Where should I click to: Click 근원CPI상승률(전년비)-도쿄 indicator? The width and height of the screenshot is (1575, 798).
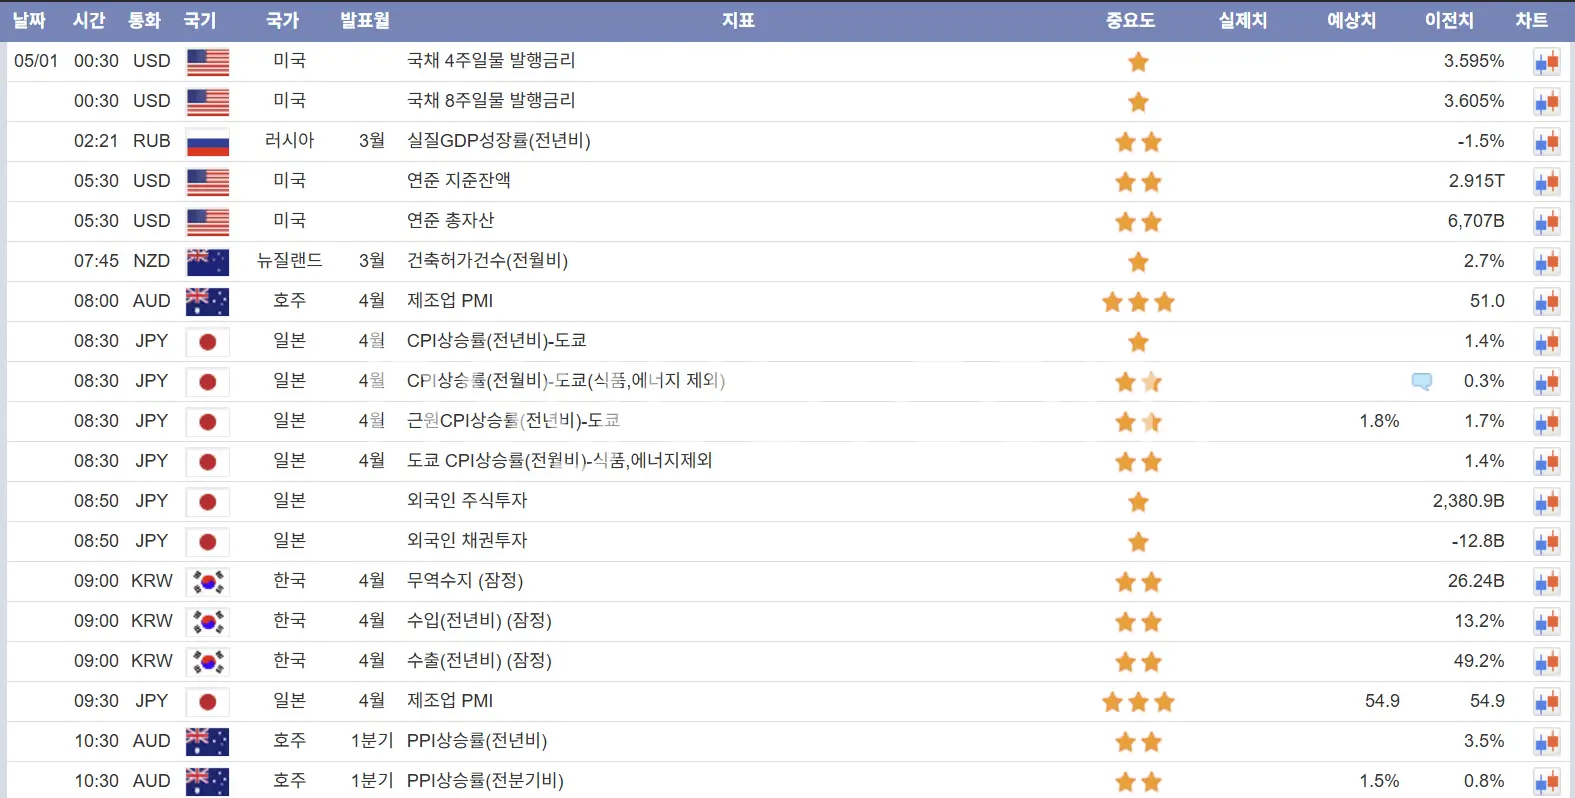(513, 421)
